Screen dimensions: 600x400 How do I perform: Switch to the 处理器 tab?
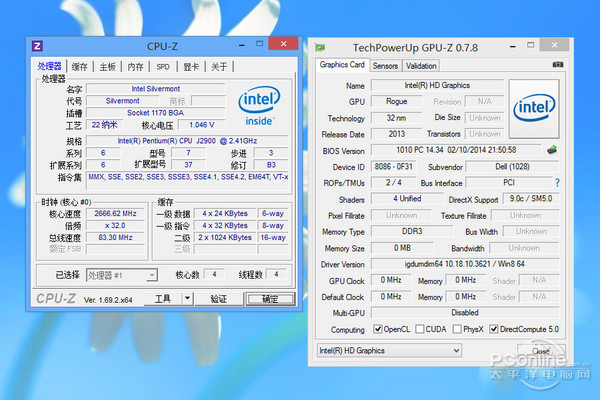point(49,66)
